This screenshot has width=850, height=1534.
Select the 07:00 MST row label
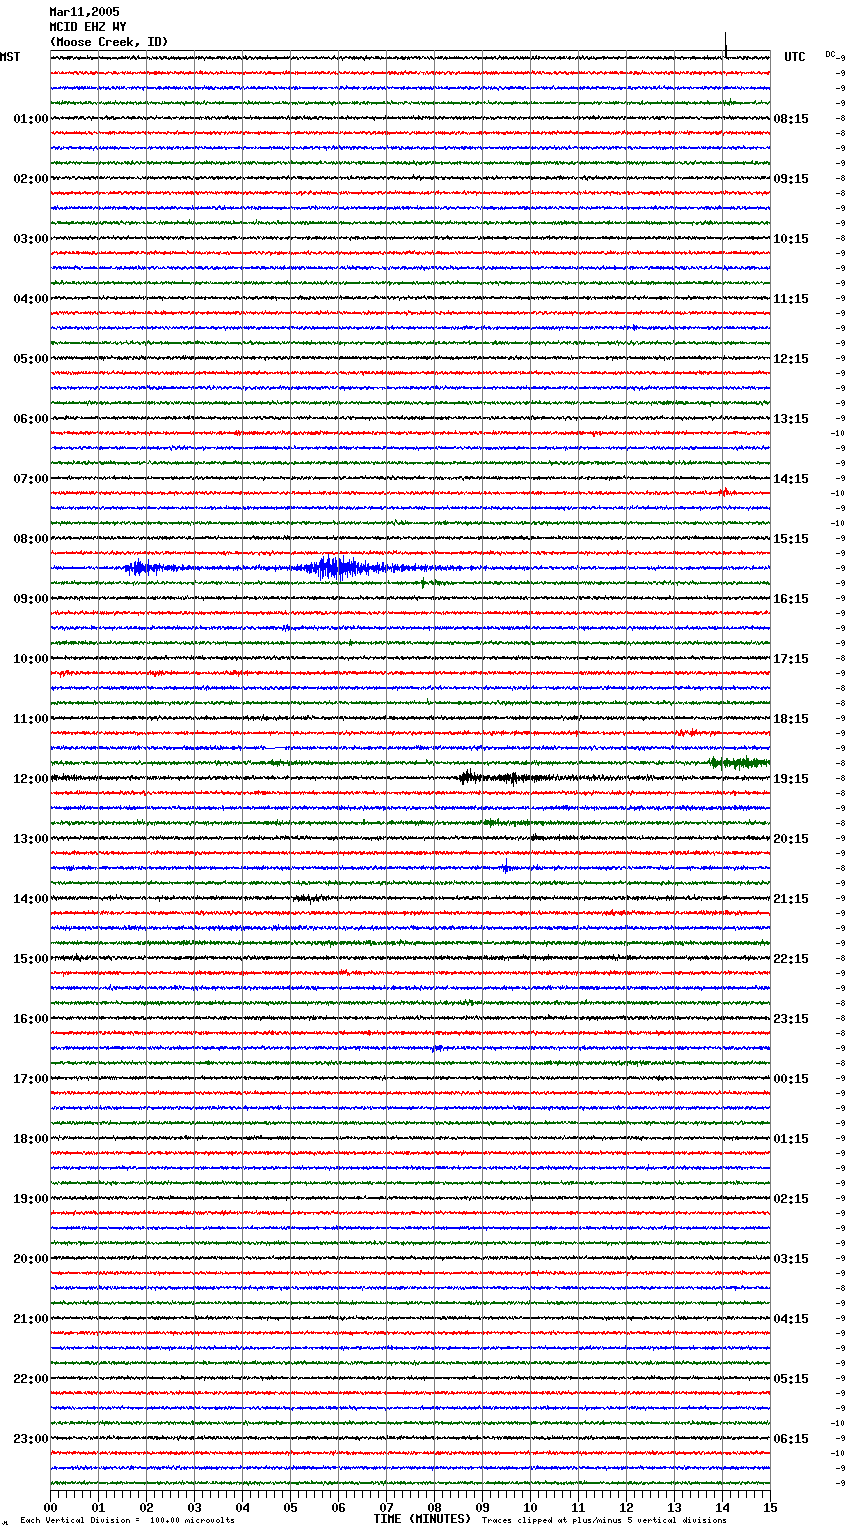coord(31,479)
